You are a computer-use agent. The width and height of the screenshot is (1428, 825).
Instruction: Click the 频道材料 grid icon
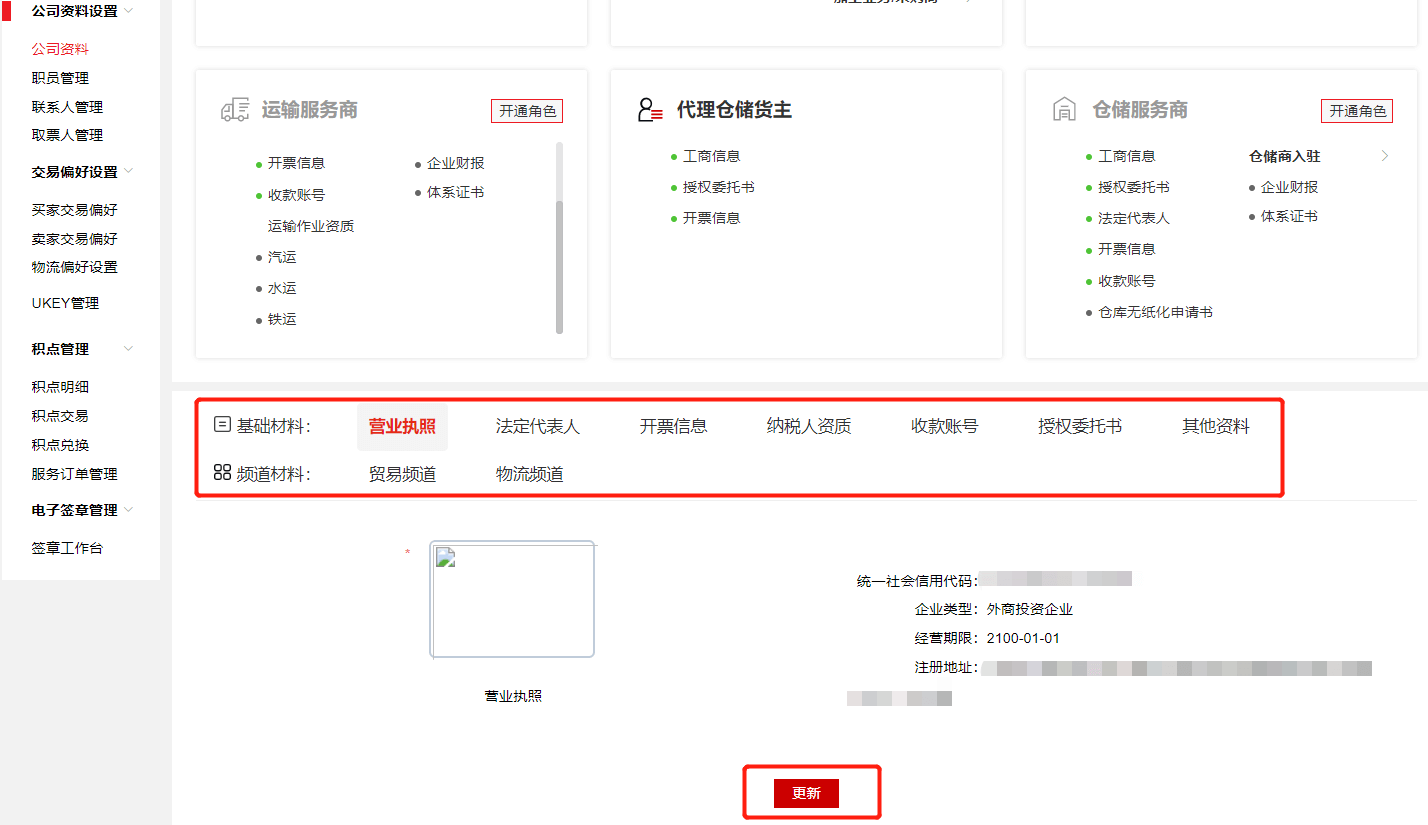222,472
